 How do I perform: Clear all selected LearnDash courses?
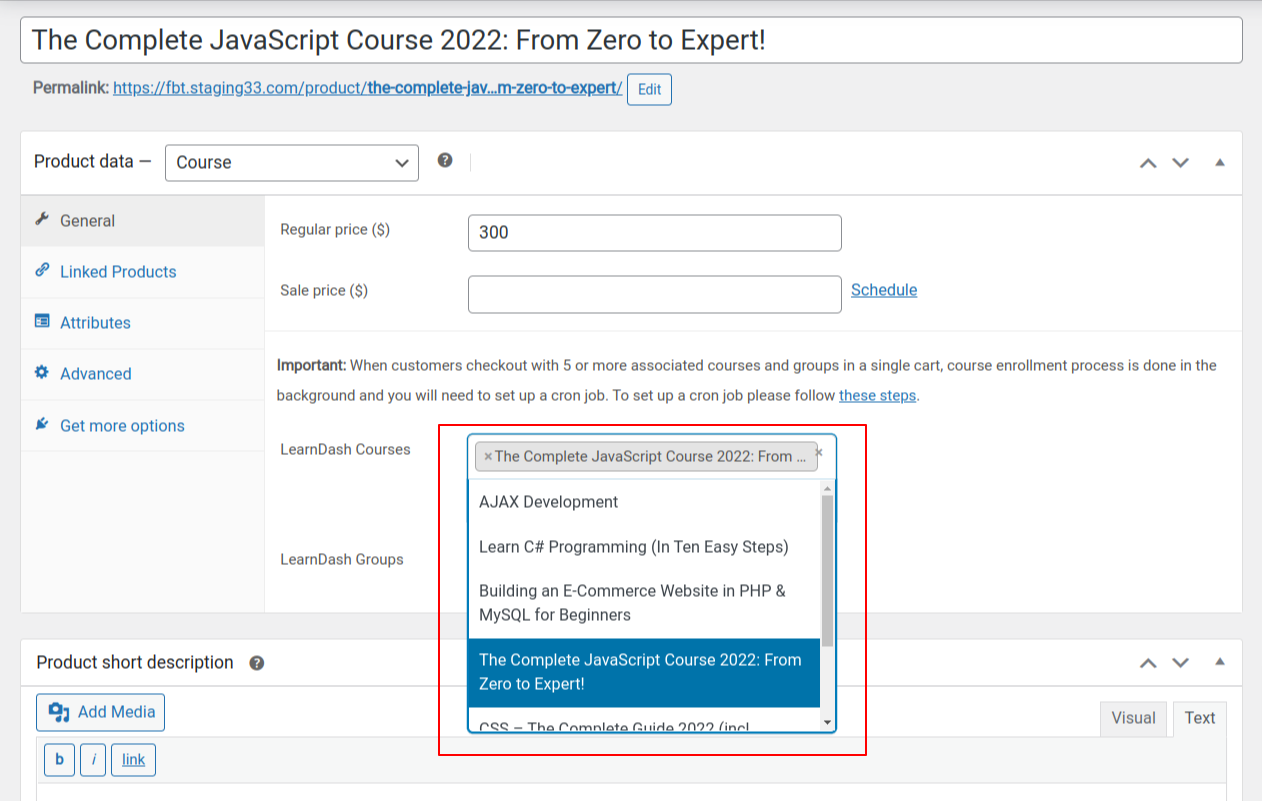(x=819, y=453)
